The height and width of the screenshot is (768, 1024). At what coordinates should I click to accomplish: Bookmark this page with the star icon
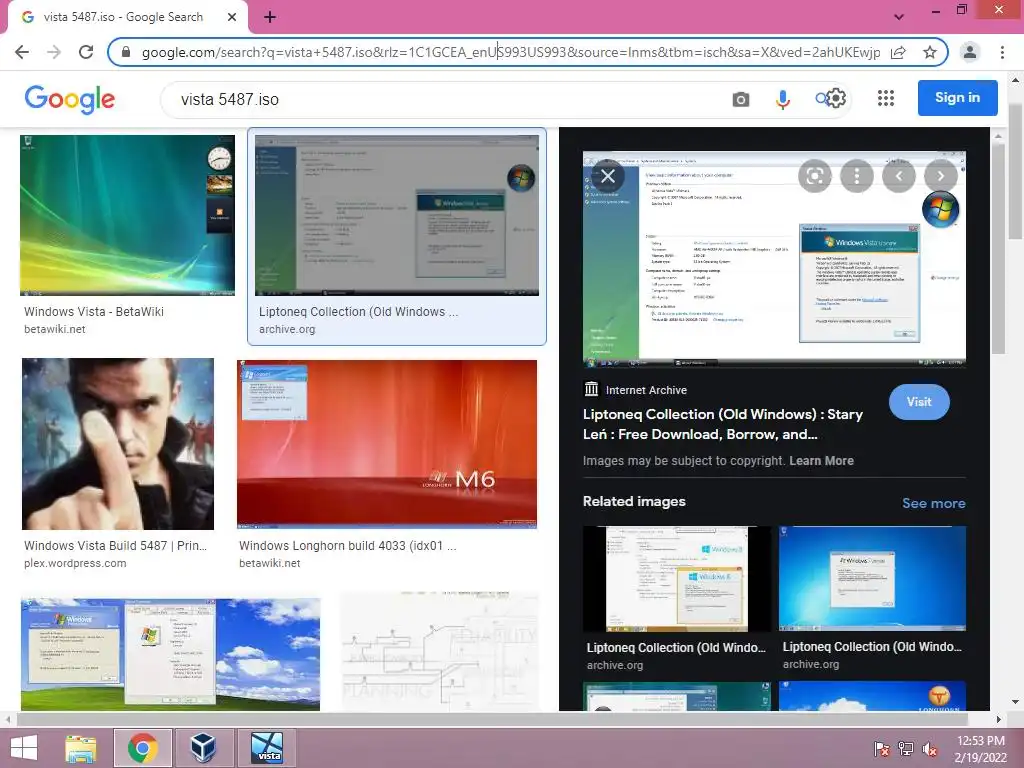click(x=930, y=52)
